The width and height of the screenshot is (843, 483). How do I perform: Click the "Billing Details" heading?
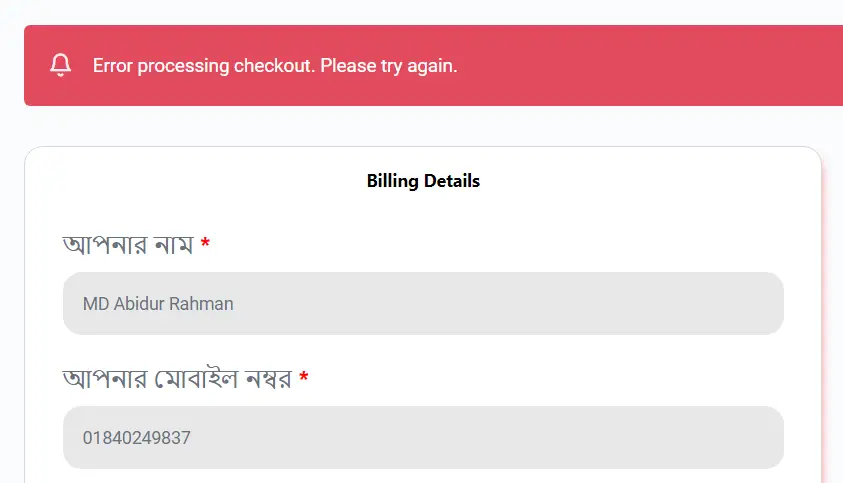click(x=423, y=181)
